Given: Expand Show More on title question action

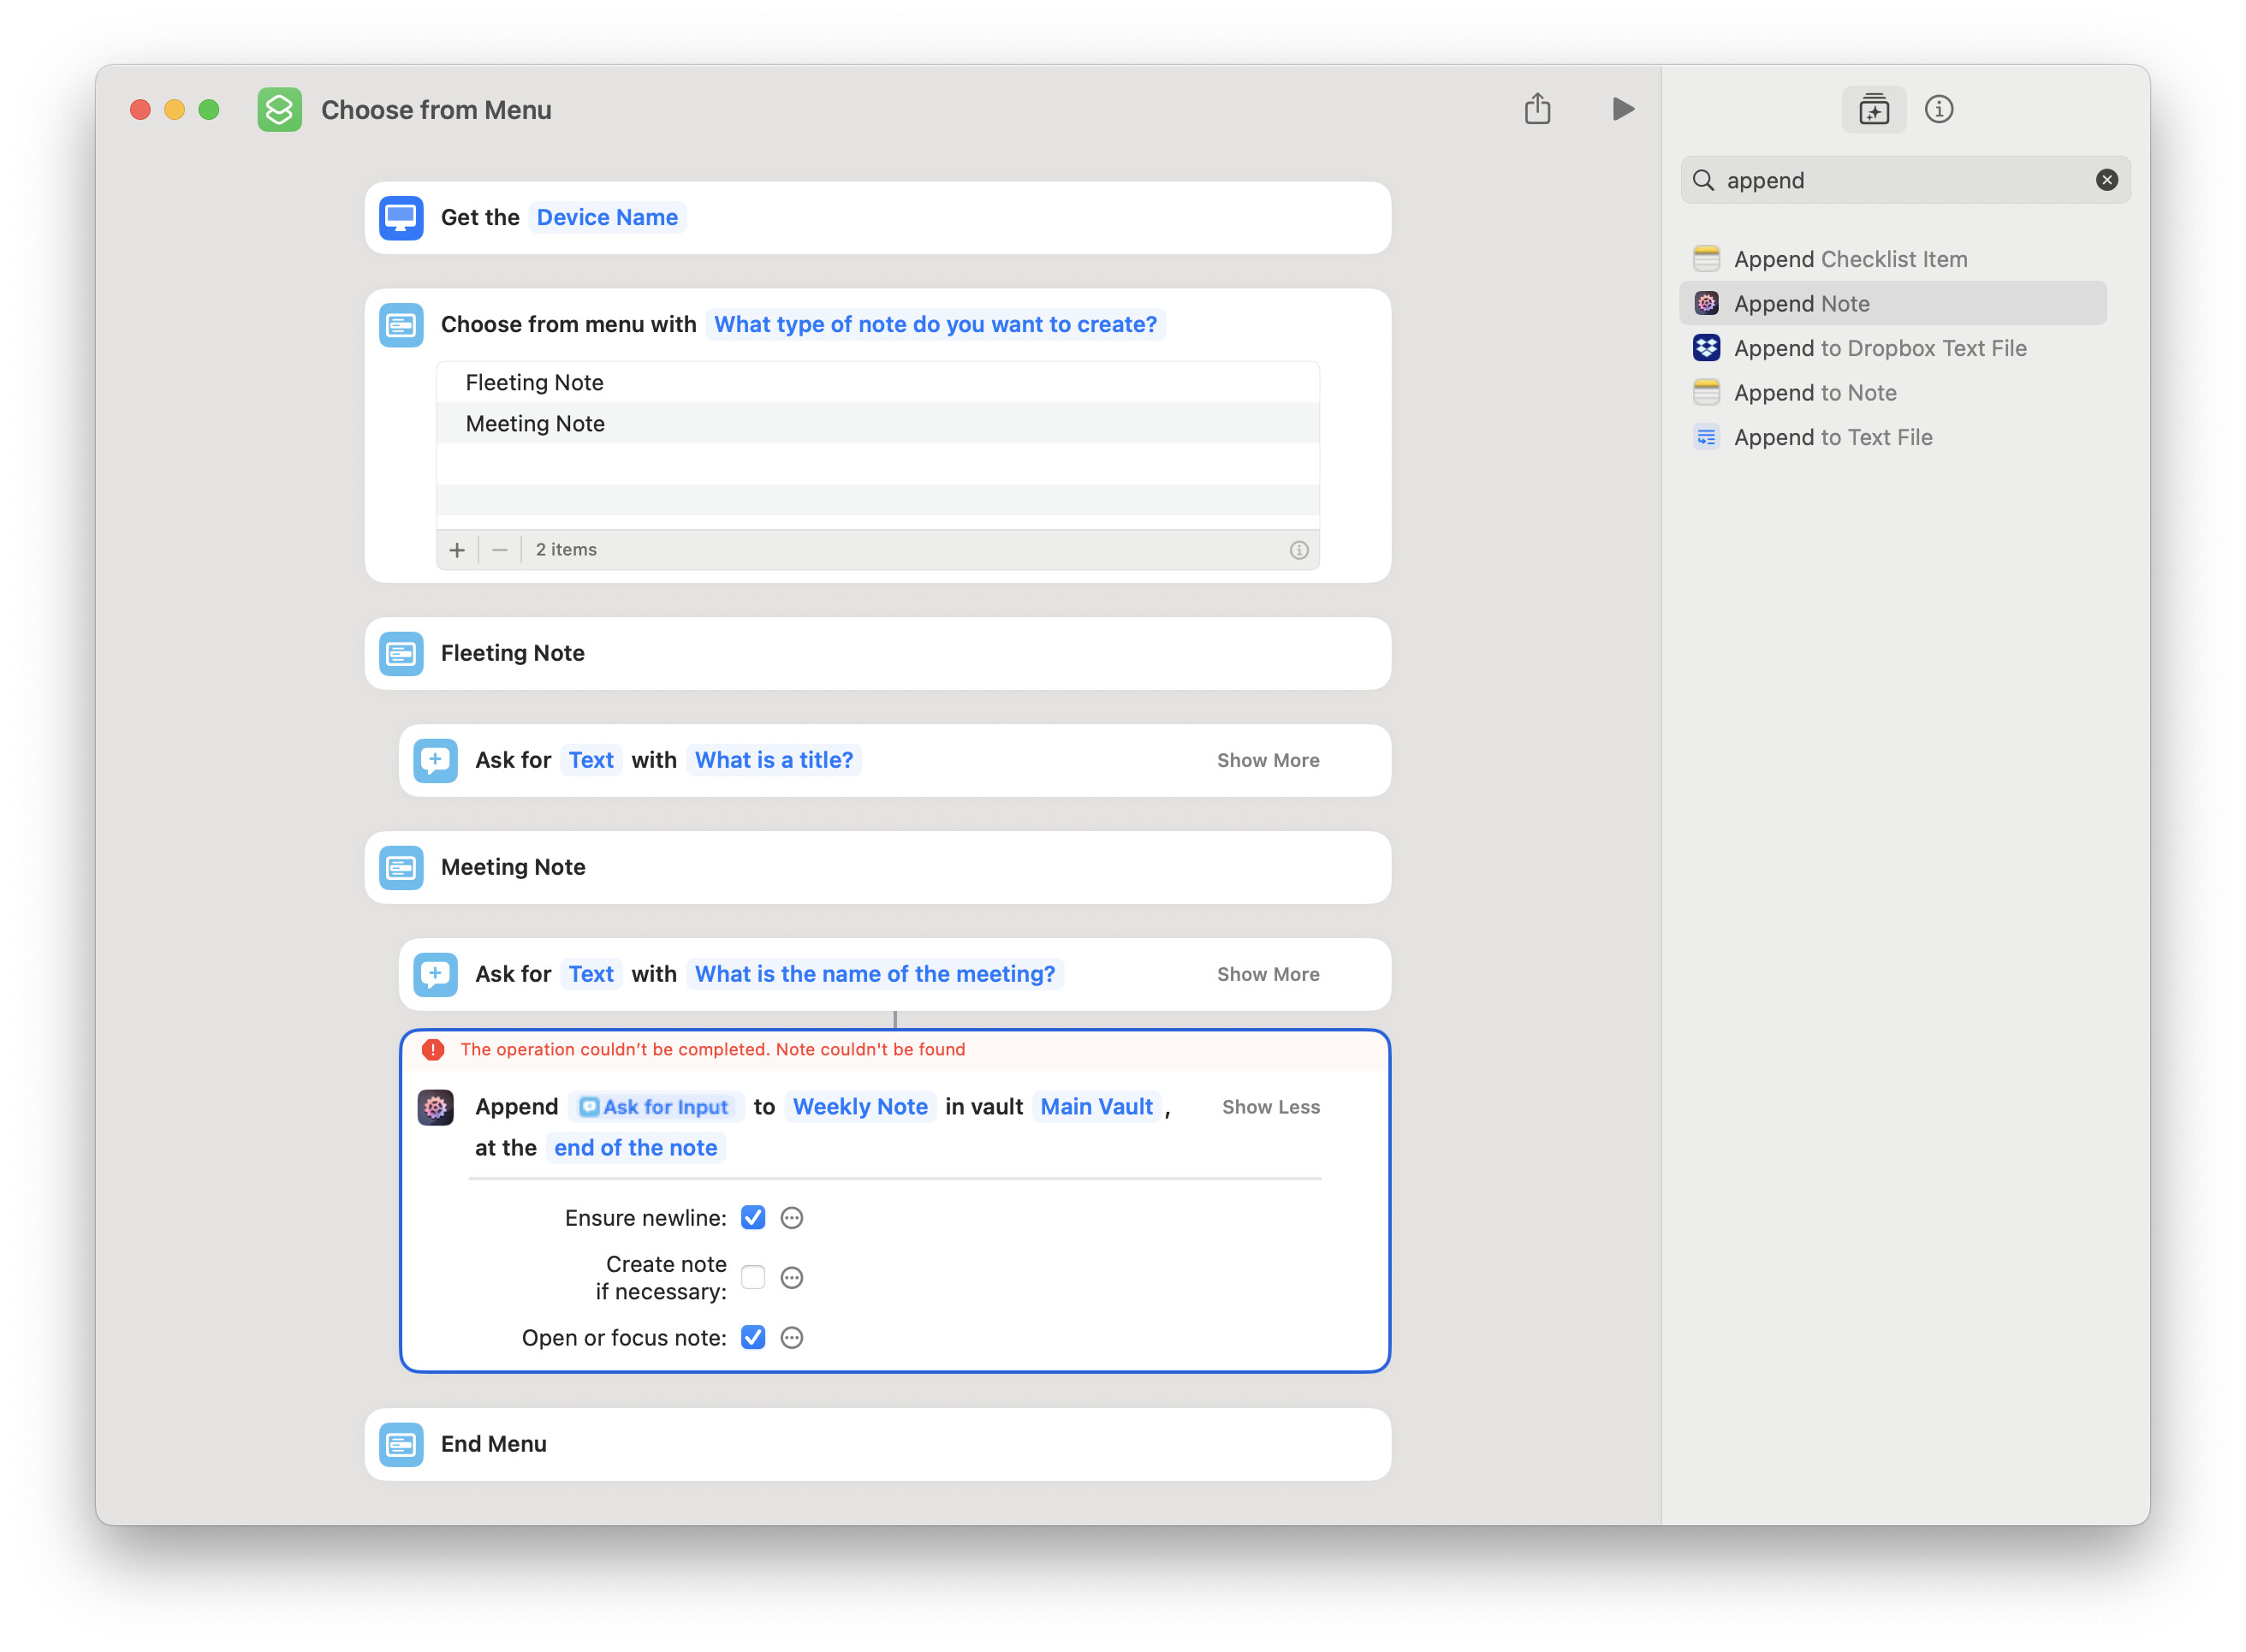Looking at the screenshot, I should point(1267,760).
